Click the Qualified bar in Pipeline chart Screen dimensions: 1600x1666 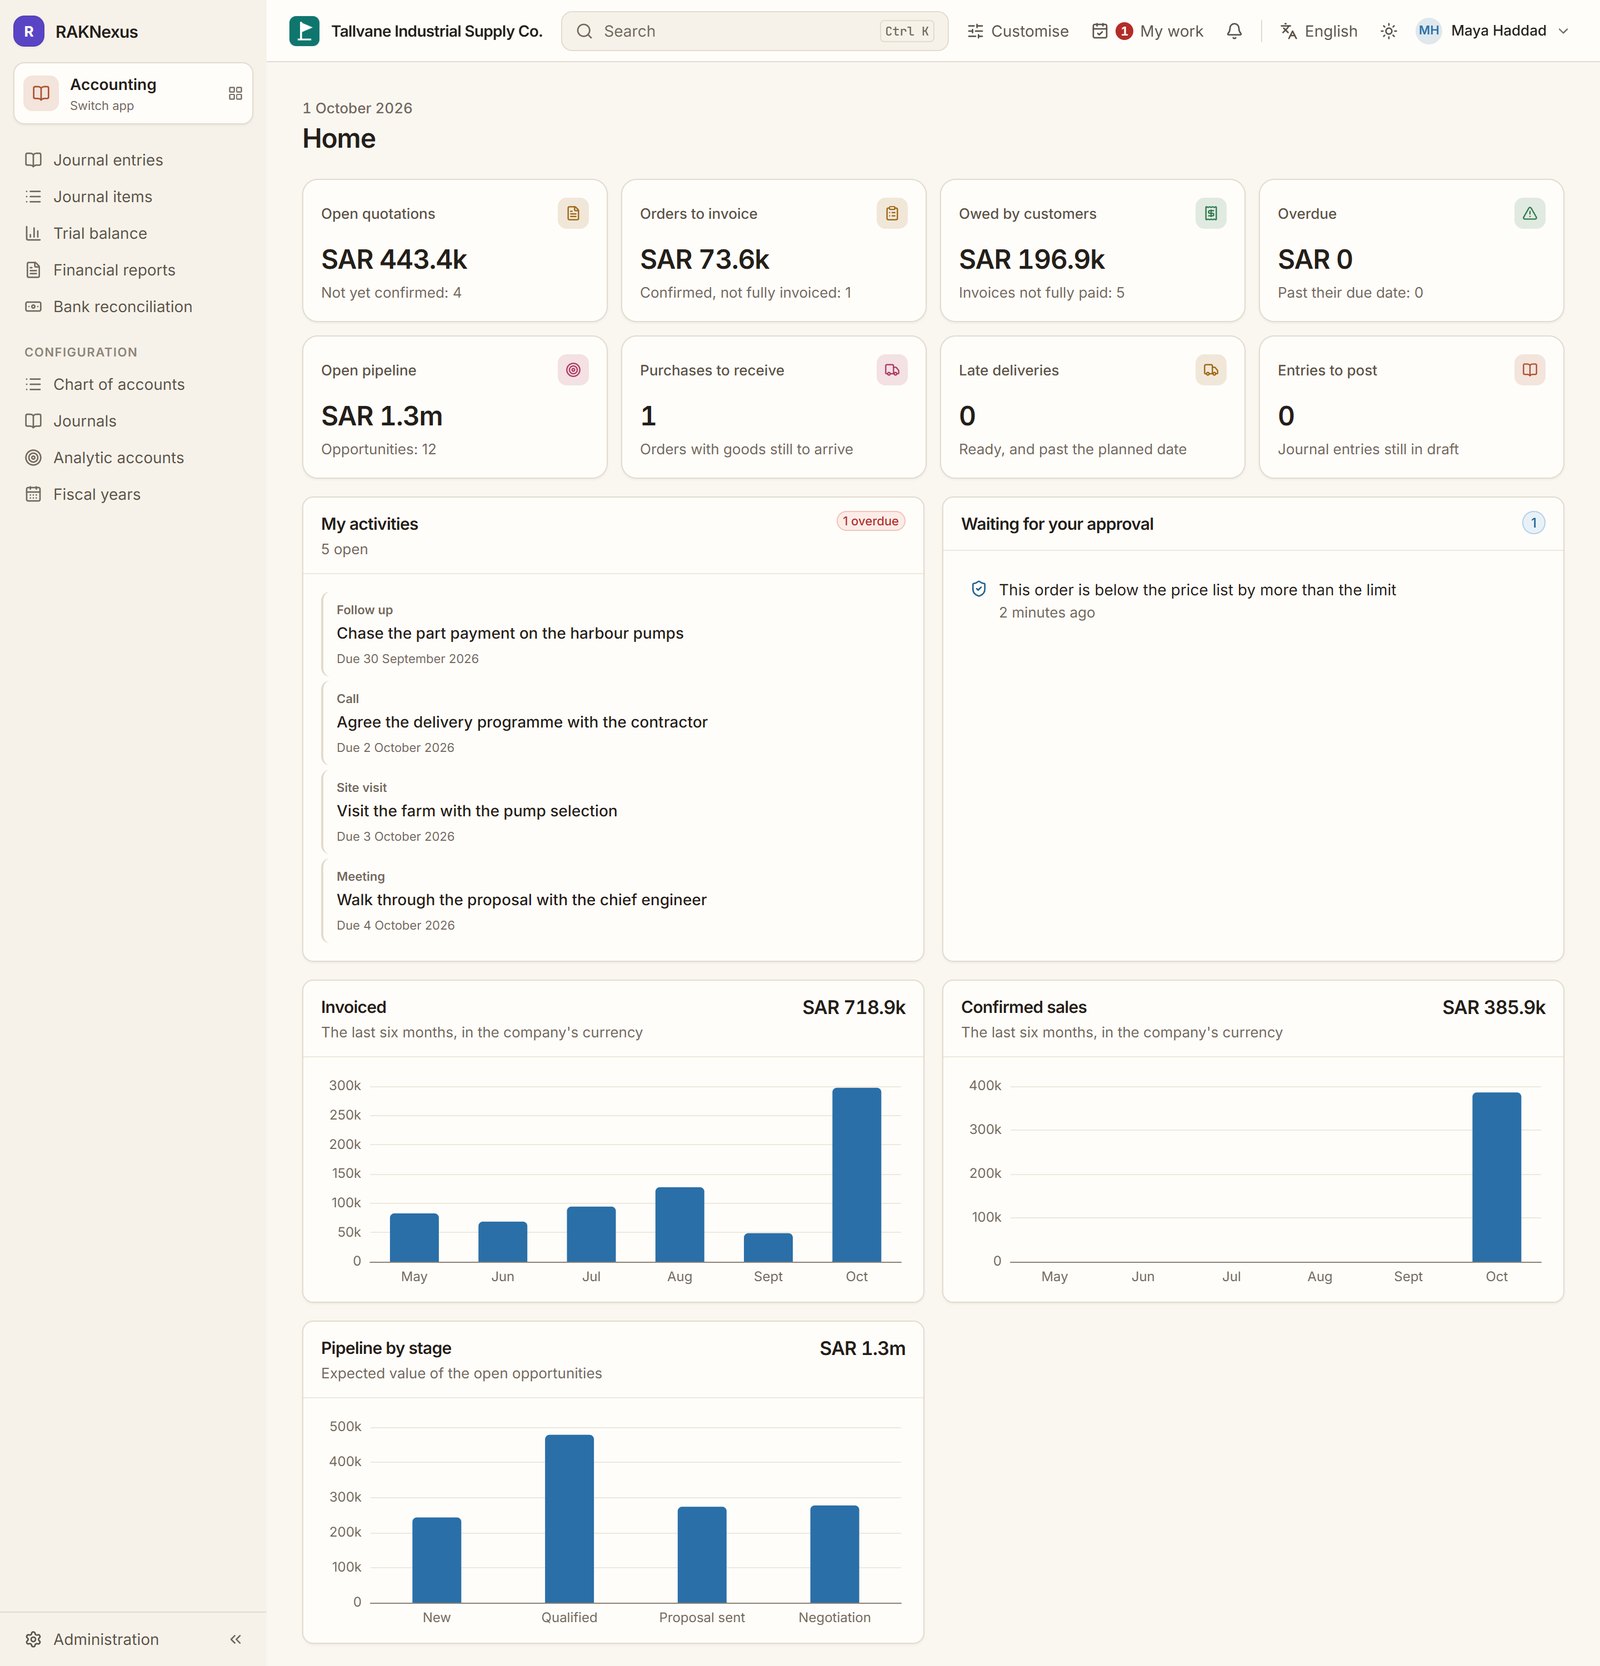tap(569, 1518)
